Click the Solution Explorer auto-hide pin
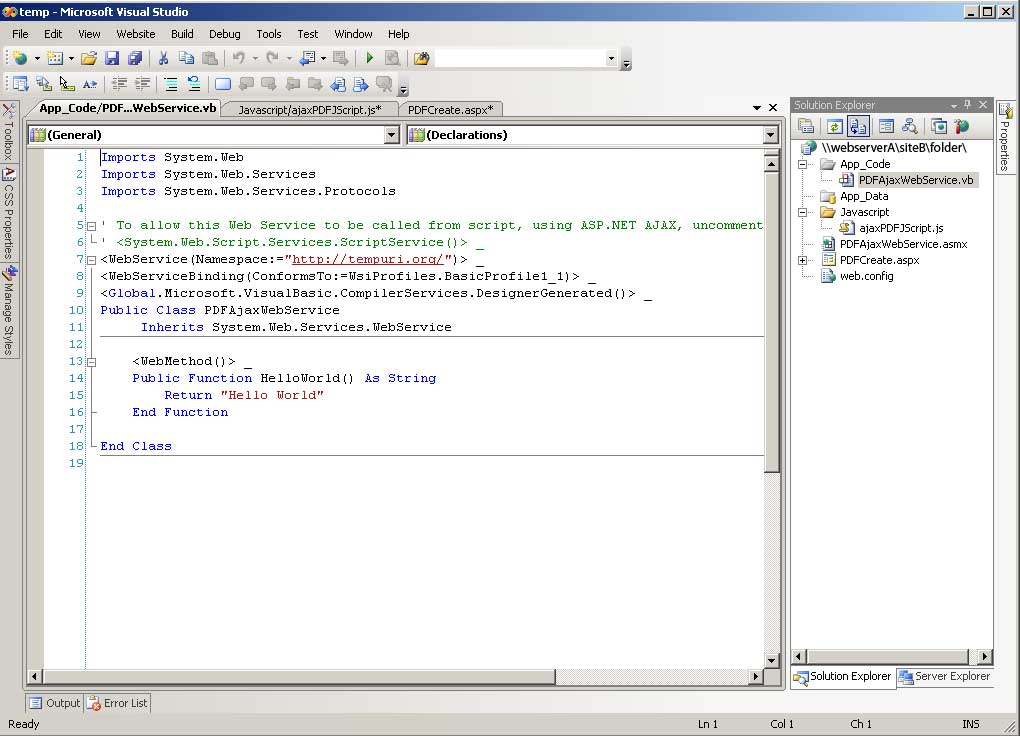Screen dimensions: 1020x736 click(968, 105)
